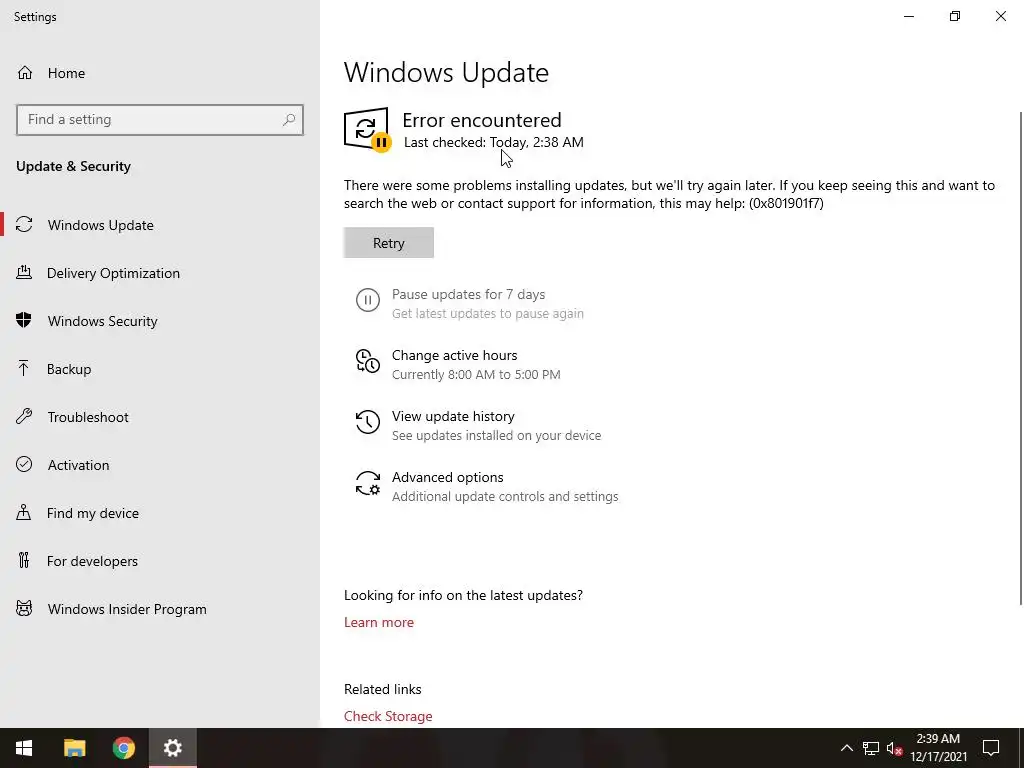Screen dimensions: 1024x768
Task: Click the network status tray icon
Action: tap(871, 748)
